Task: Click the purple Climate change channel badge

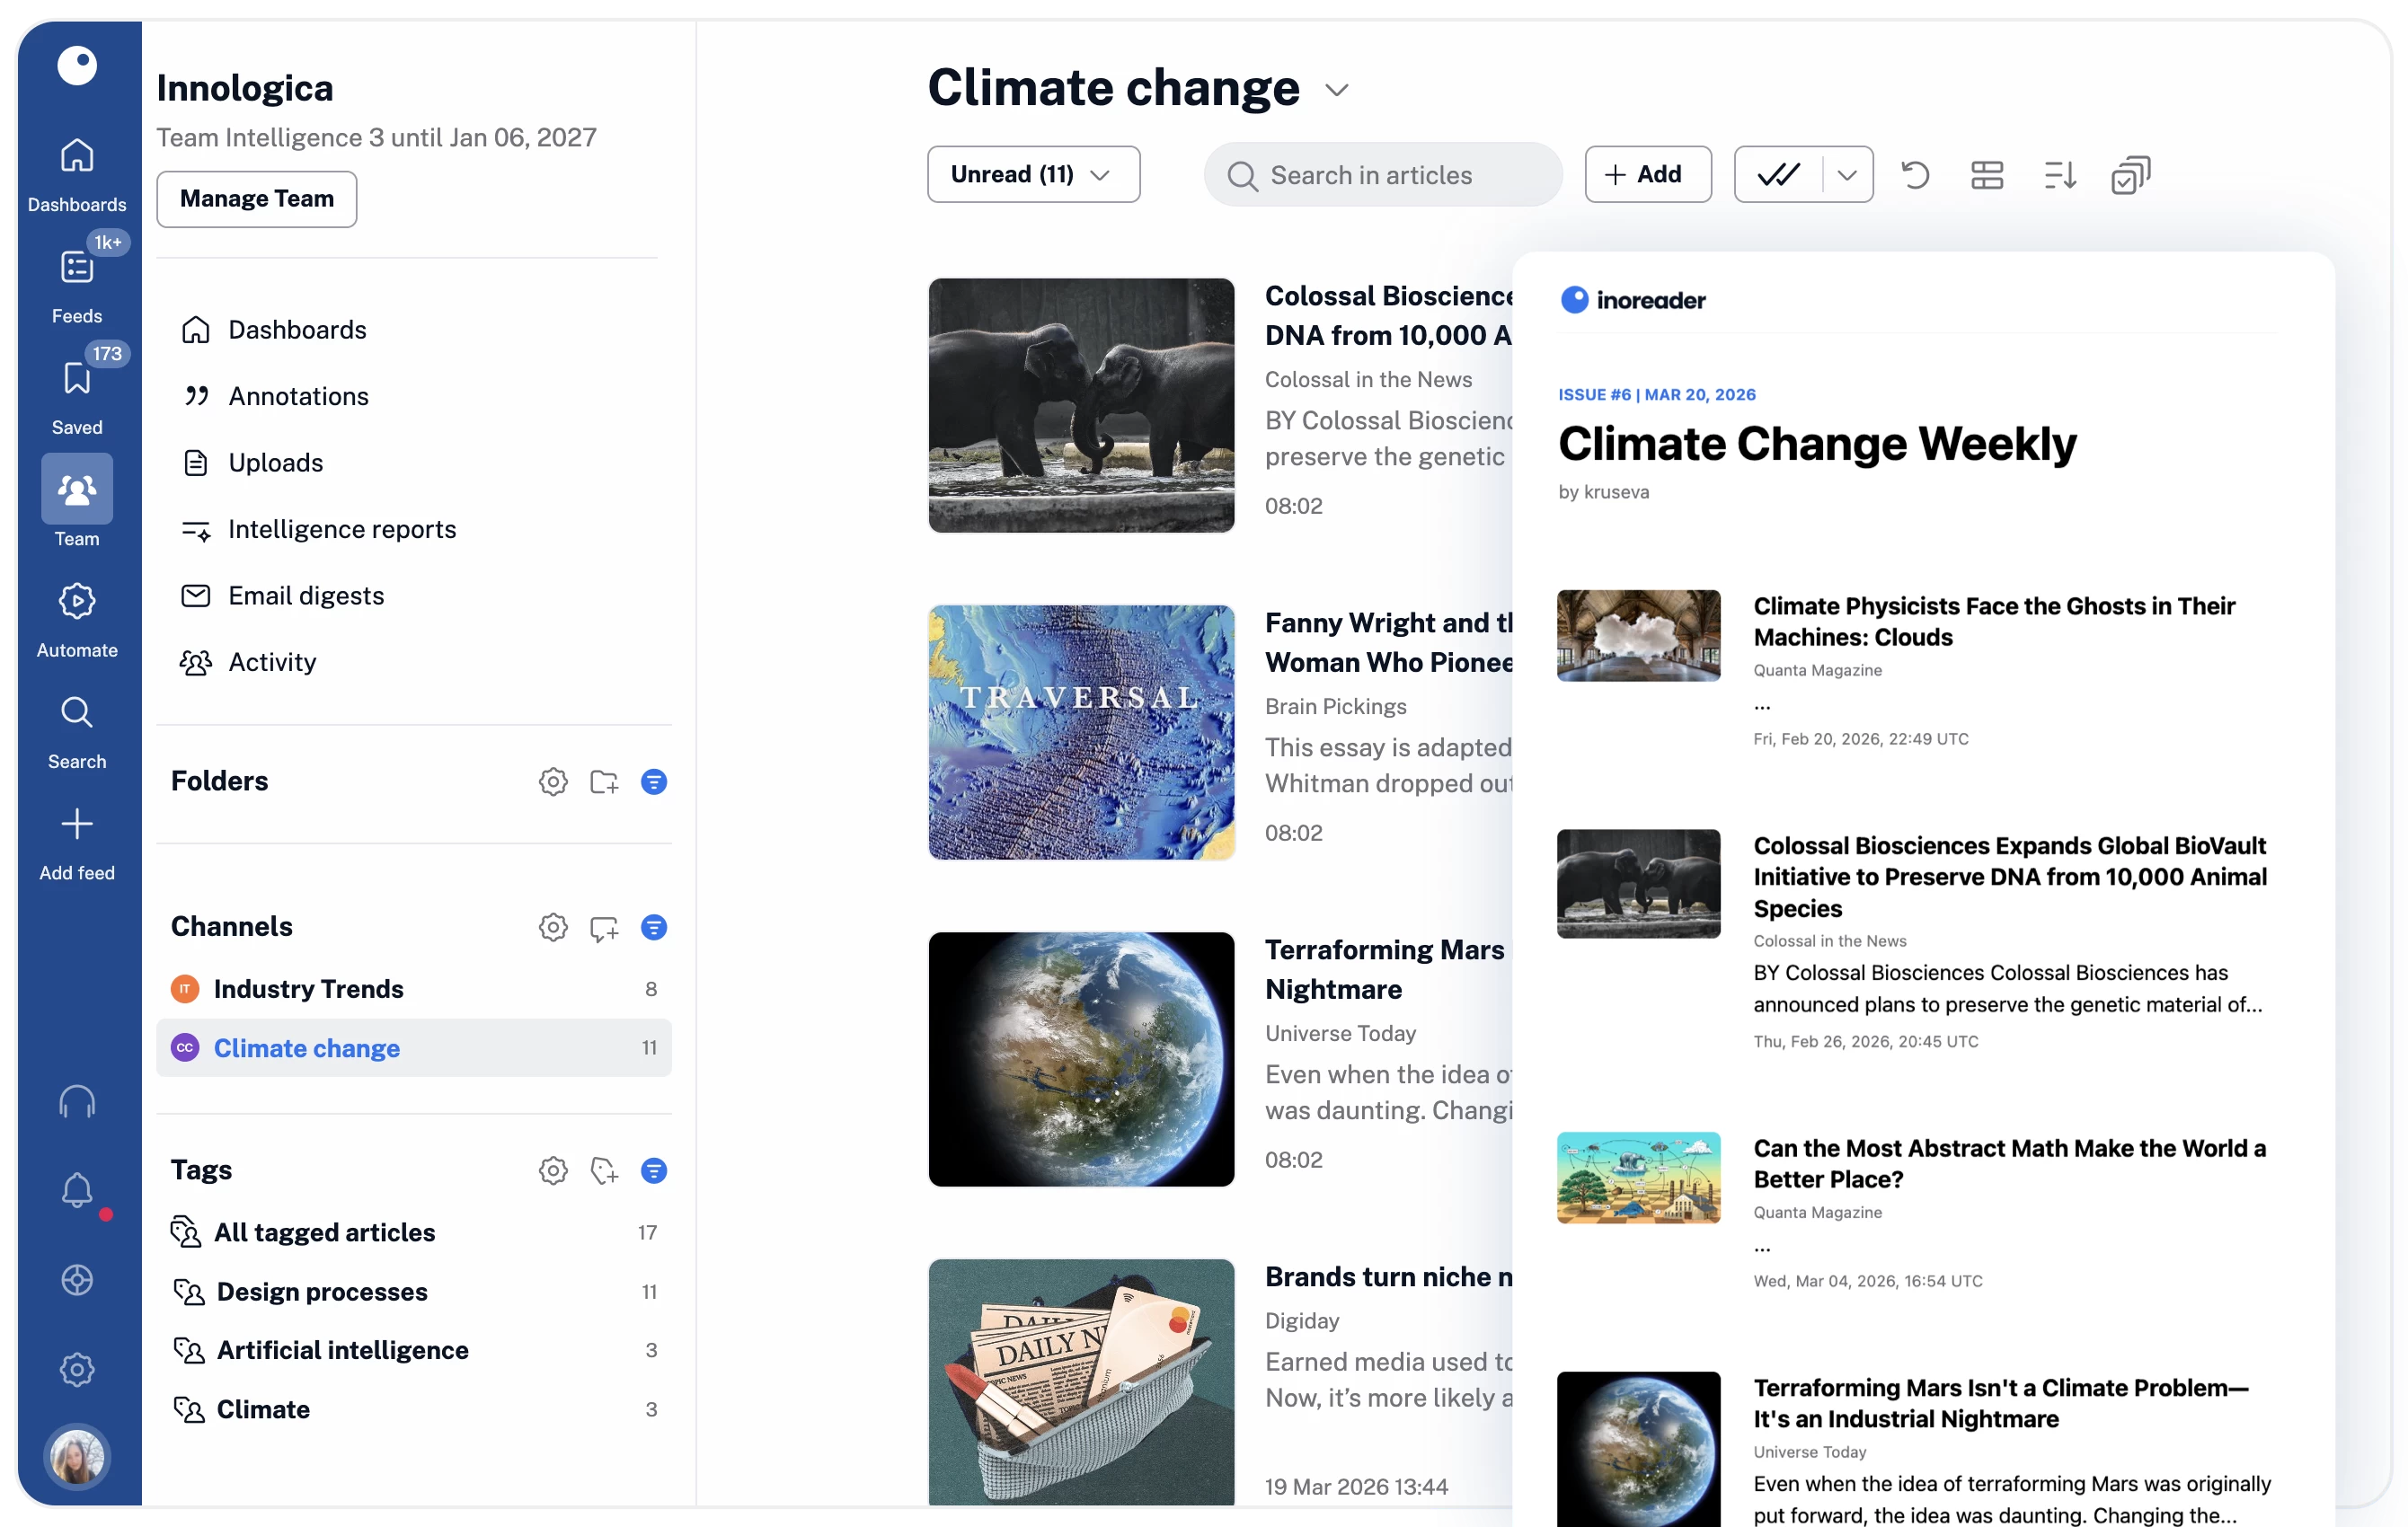Action: (185, 1048)
